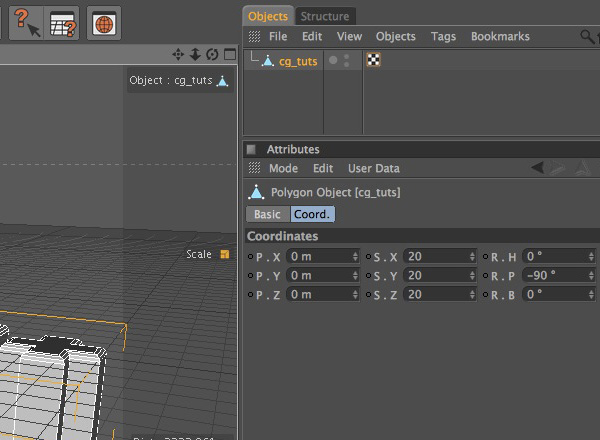Click the R.B value field
This screenshot has height=440, width=600.
(x=558, y=294)
